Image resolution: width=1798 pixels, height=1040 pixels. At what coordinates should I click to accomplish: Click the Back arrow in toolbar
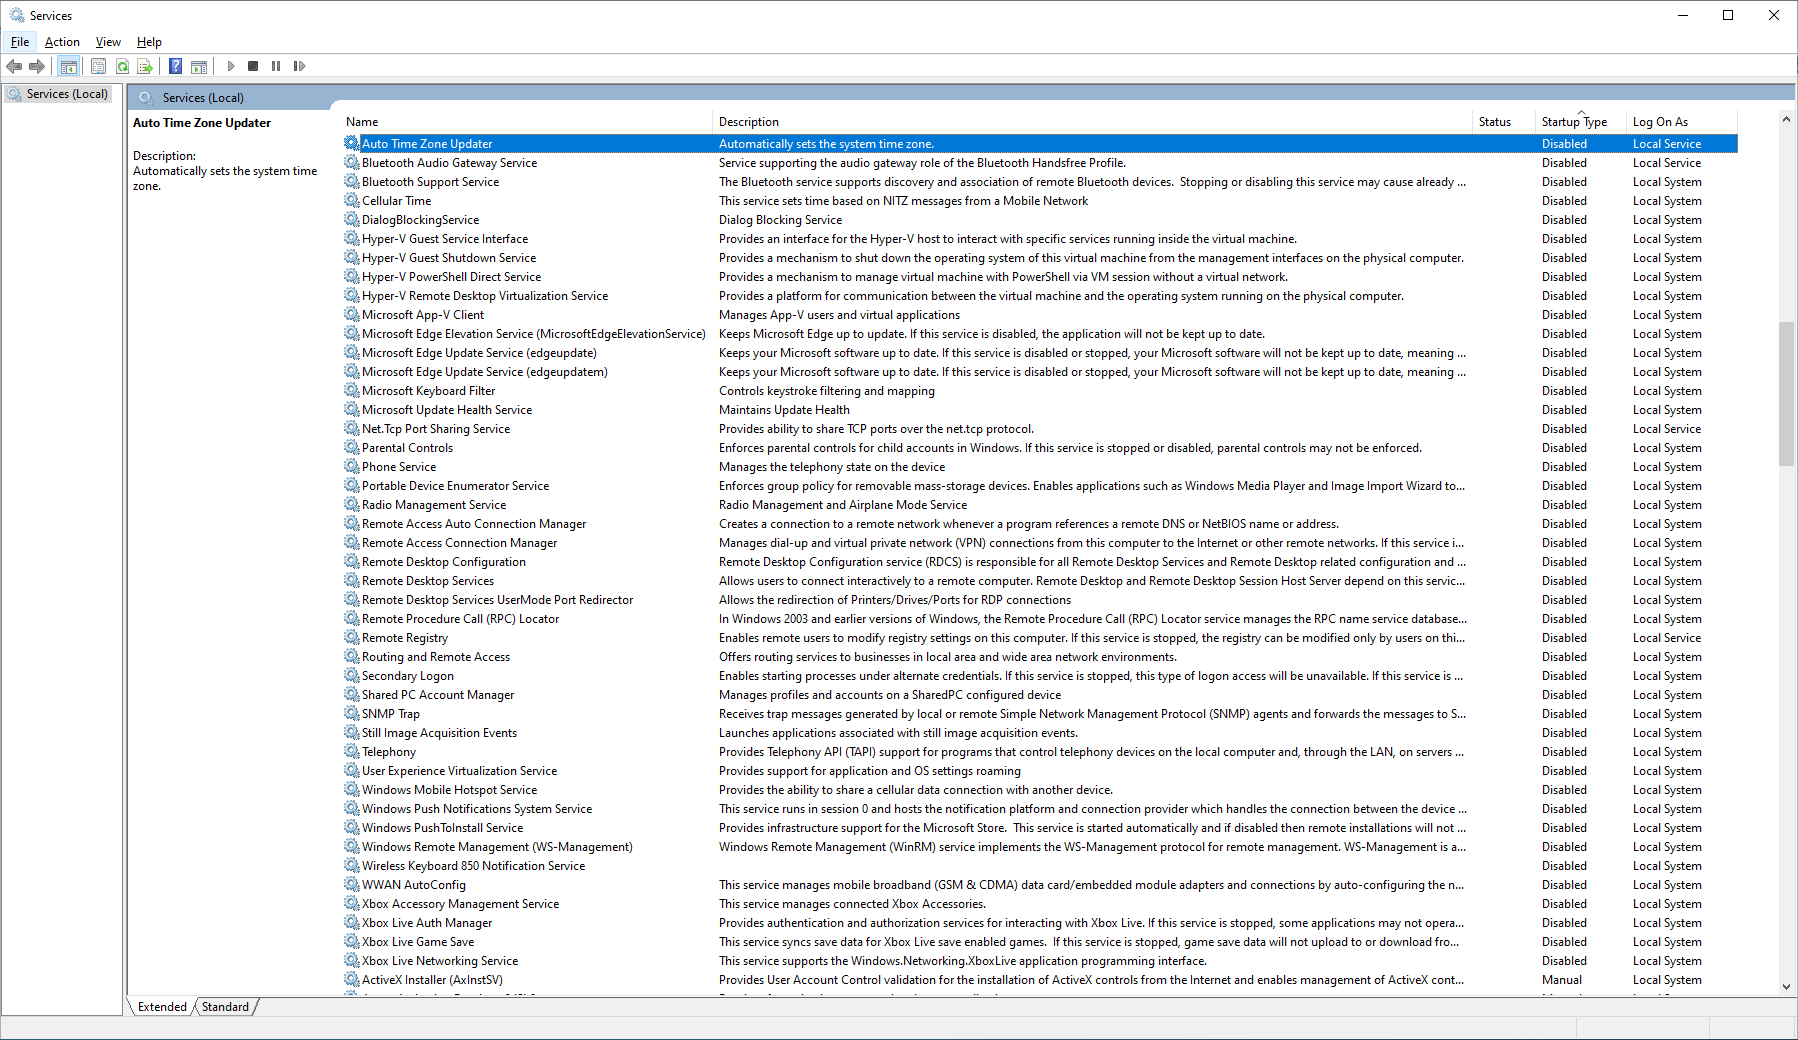[x=14, y=66]
